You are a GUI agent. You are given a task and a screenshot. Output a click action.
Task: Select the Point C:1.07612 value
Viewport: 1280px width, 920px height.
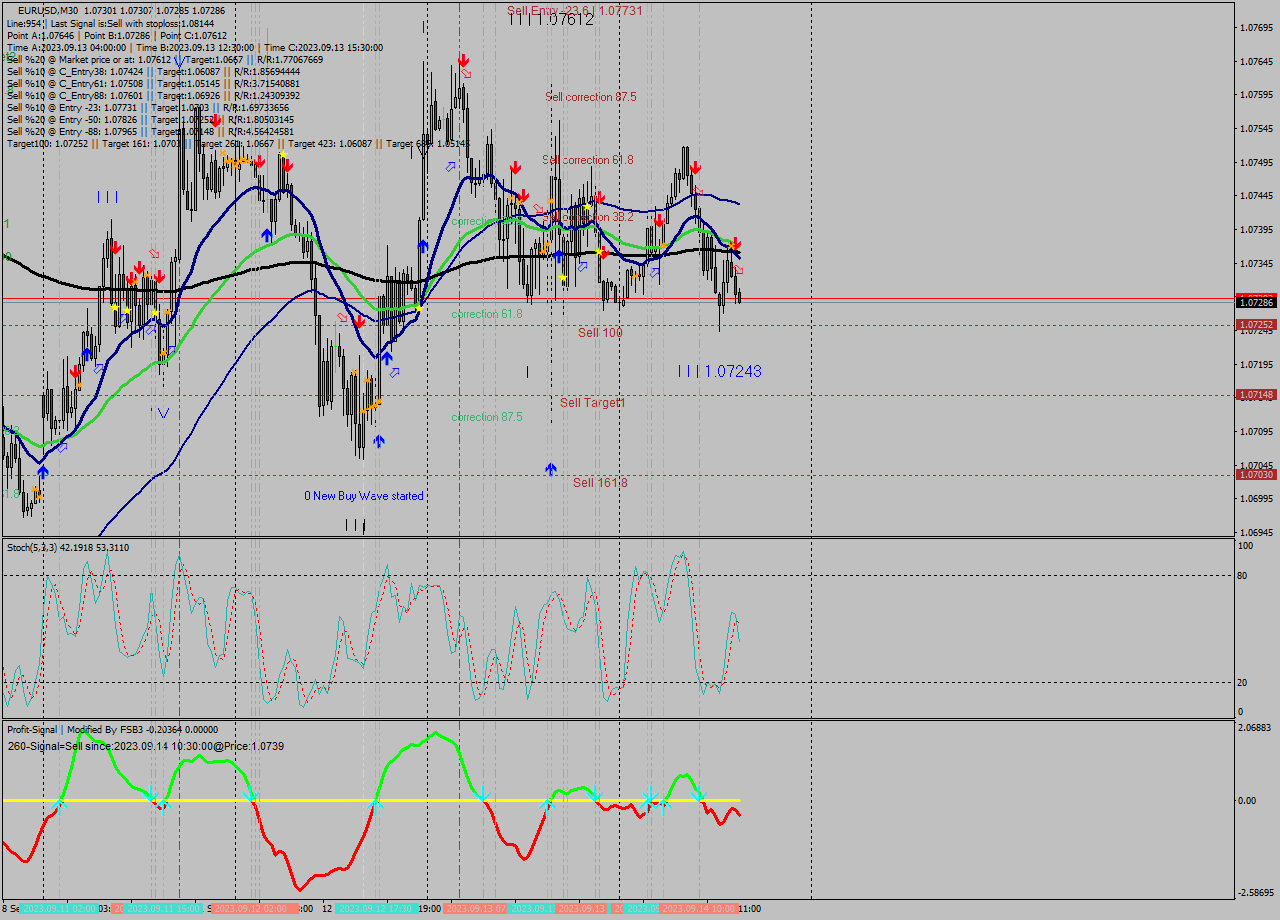(x=192, y=35)
